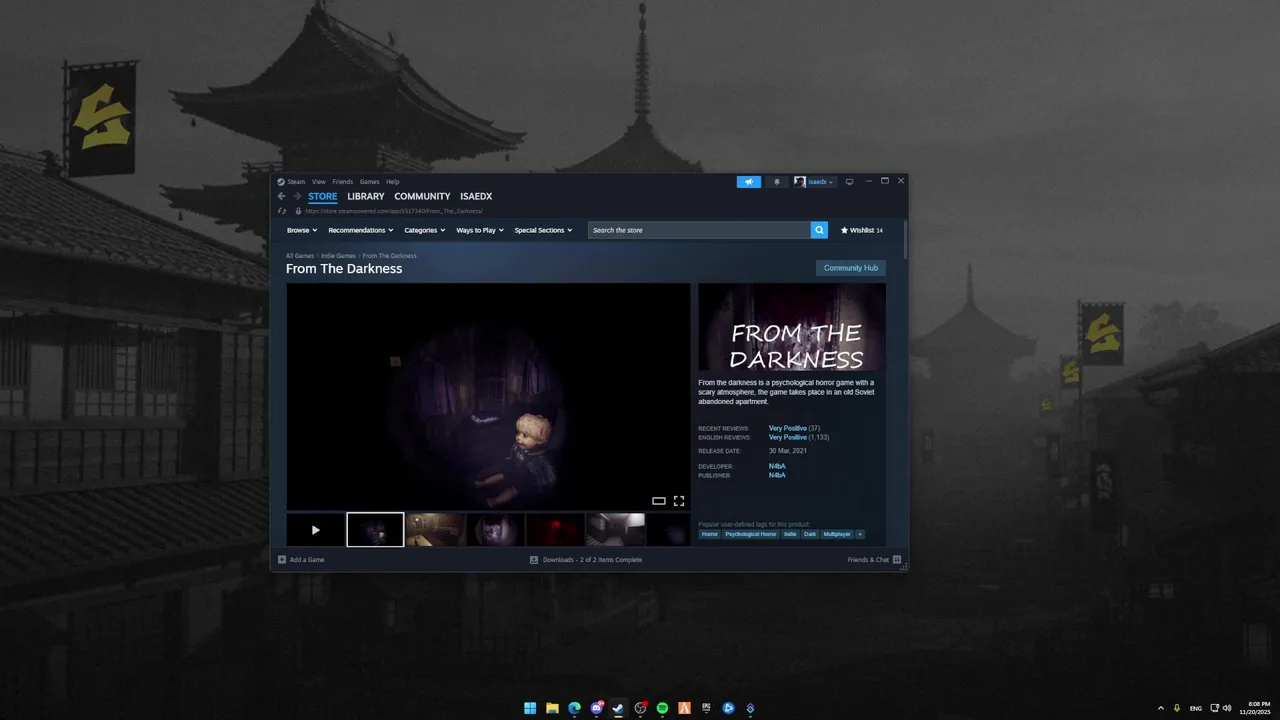Go forward using the forward arrow

[297, 196]
